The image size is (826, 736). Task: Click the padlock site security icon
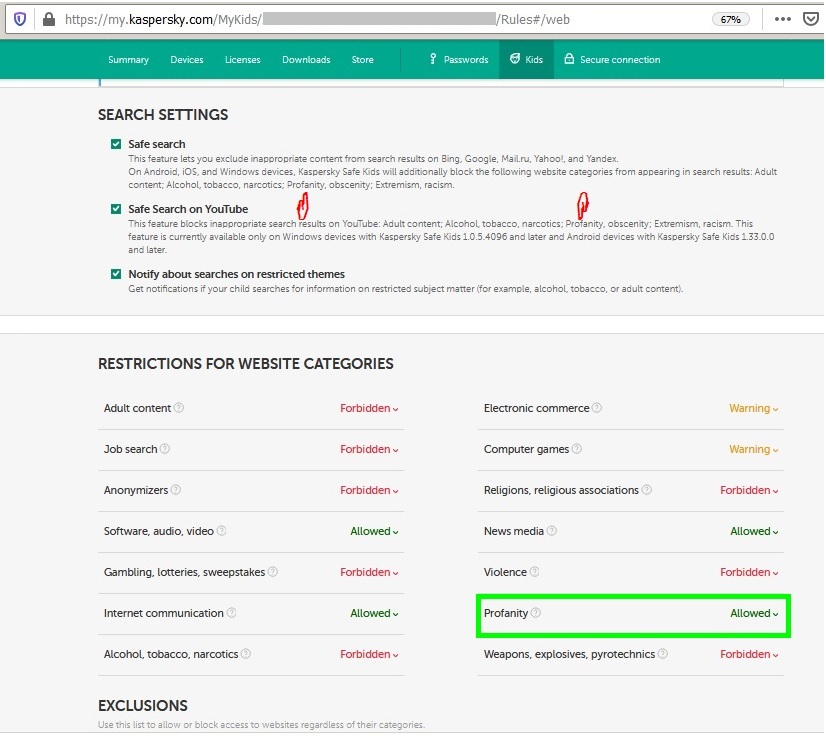click(48, 19)
